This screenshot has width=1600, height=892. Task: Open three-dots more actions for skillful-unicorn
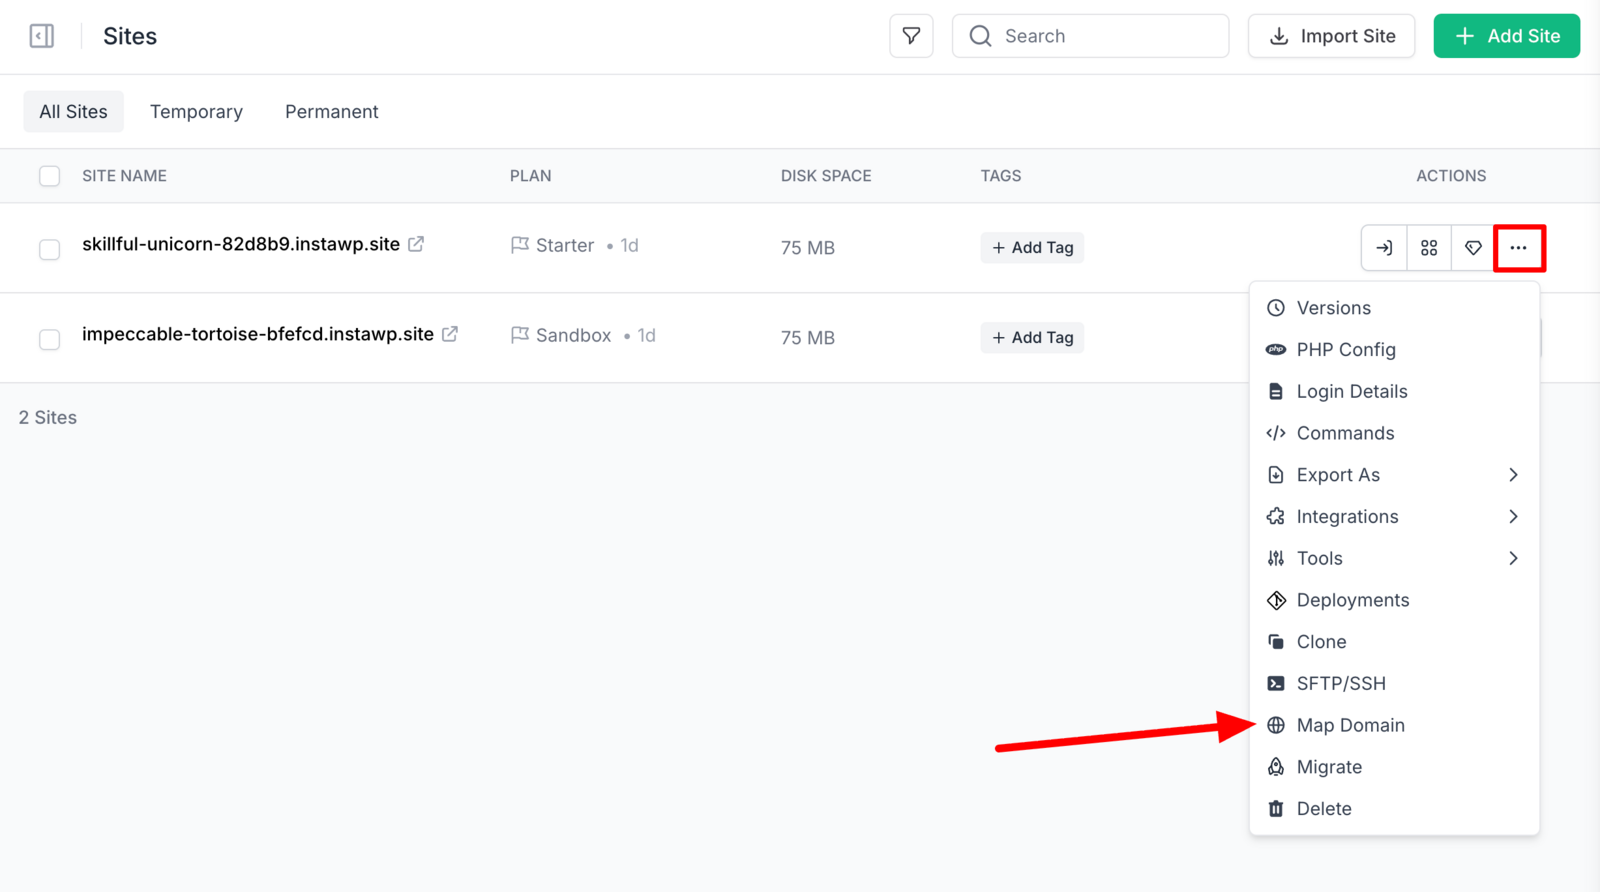pos(1519,248)
